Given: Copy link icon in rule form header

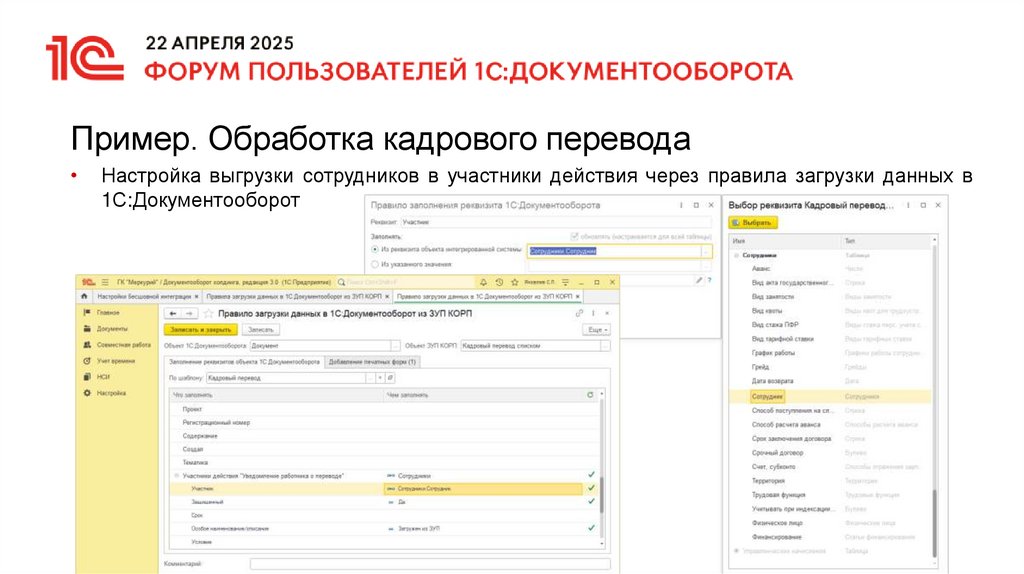Looking at the screenshot, I should 579,313.
